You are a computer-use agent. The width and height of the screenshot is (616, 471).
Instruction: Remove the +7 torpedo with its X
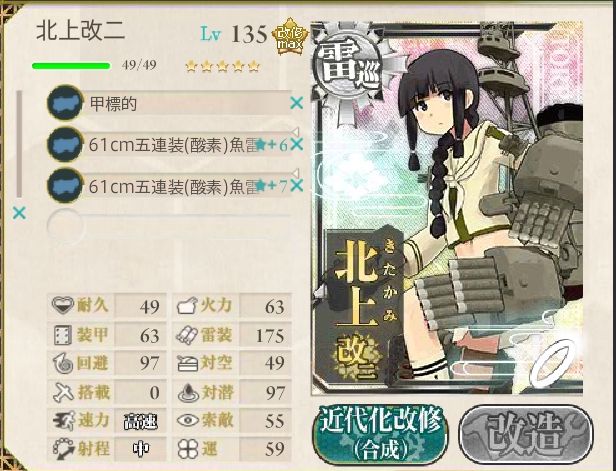(x=297, y=185)
